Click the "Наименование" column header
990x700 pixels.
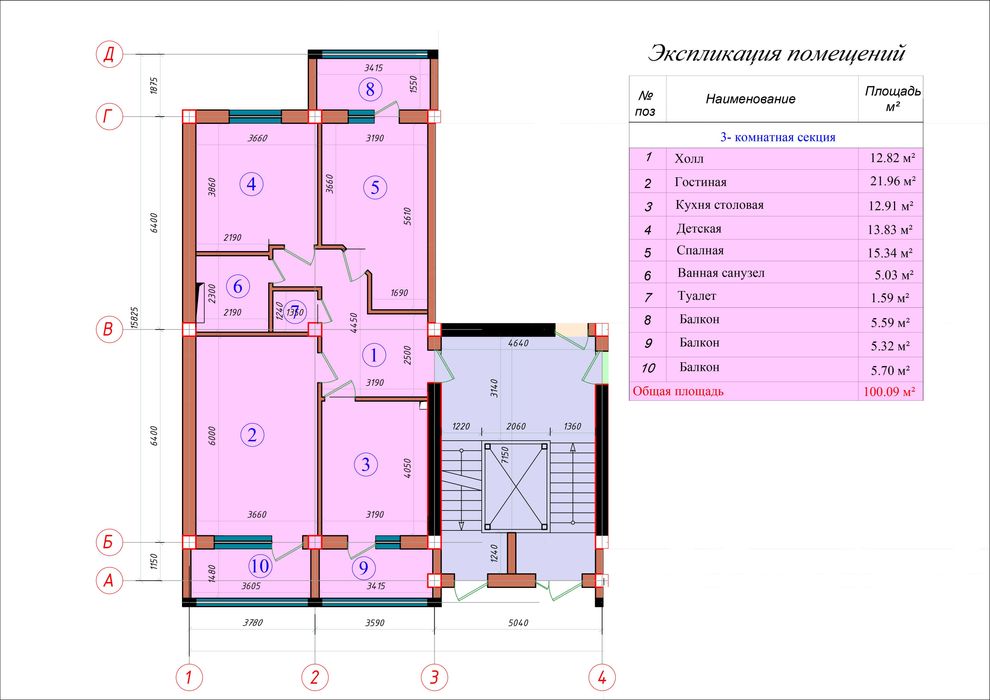tap(750, 98)
